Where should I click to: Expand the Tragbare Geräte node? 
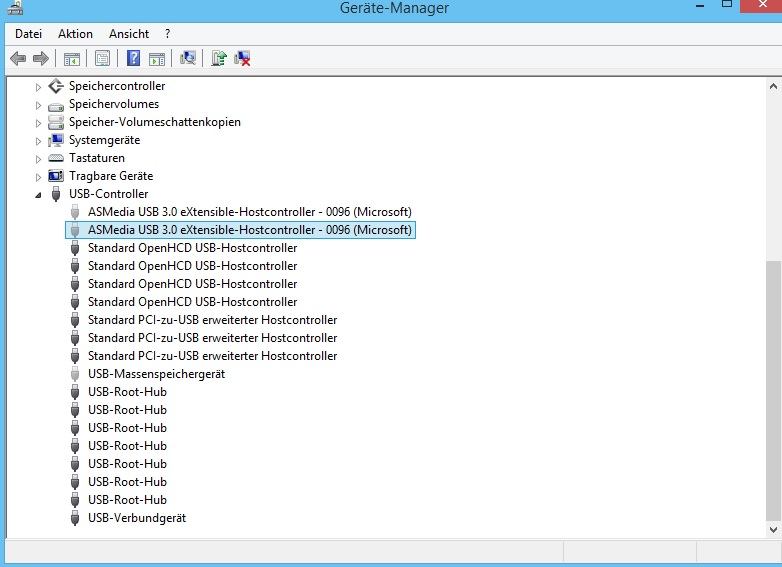pyautogui.click(x=38, y=177)
